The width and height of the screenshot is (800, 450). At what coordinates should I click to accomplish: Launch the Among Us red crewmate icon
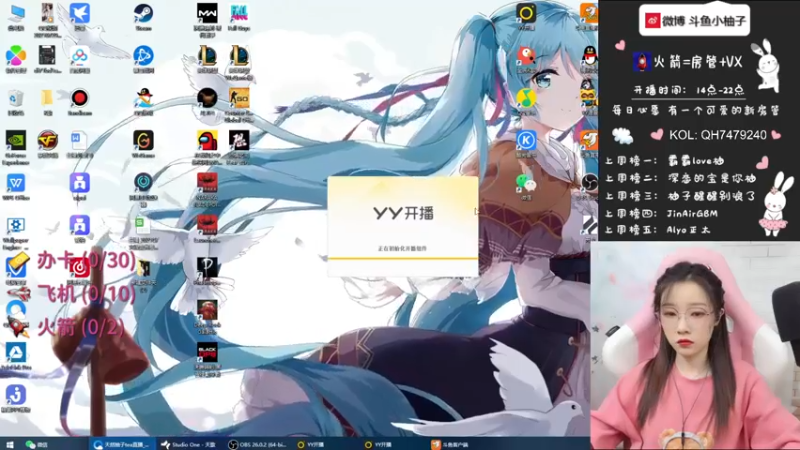click(207, 140)
